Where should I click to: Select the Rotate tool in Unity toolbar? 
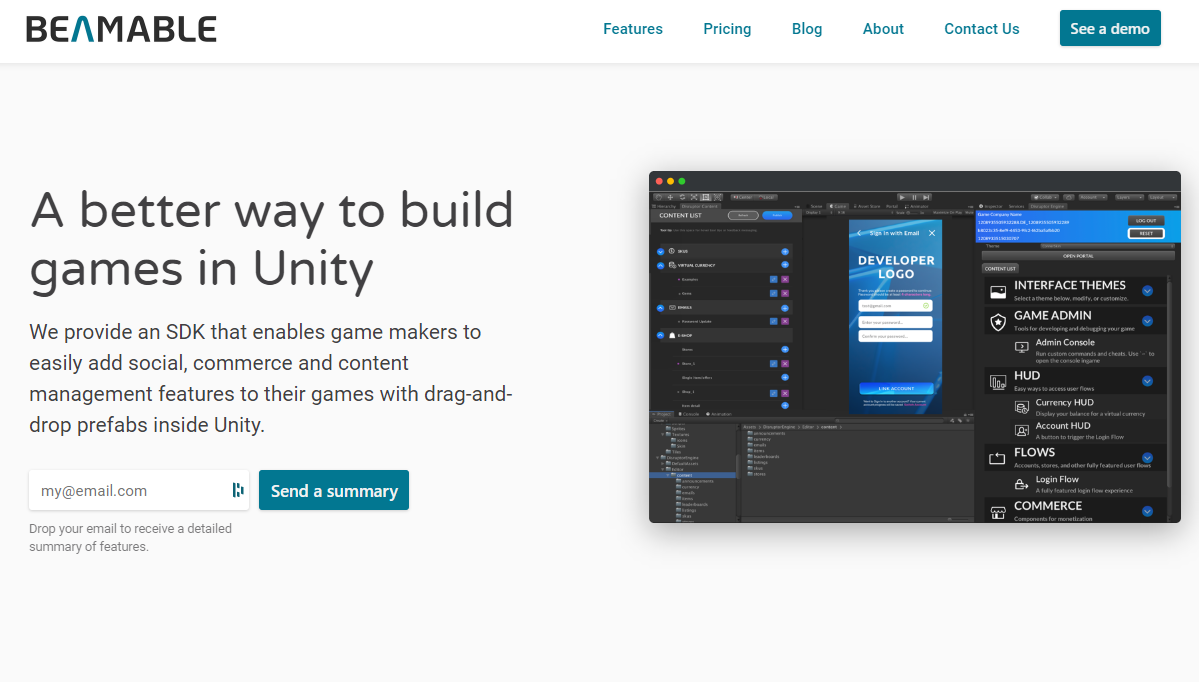[x=682, y=197]
